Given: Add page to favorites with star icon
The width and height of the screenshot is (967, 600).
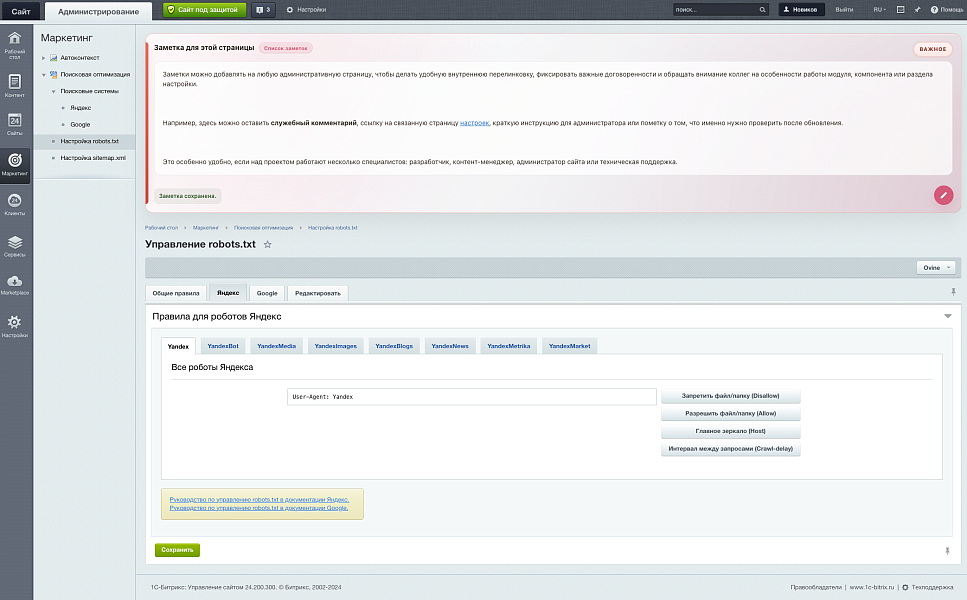Looking at the screenshot, I should tap(268, 245).
